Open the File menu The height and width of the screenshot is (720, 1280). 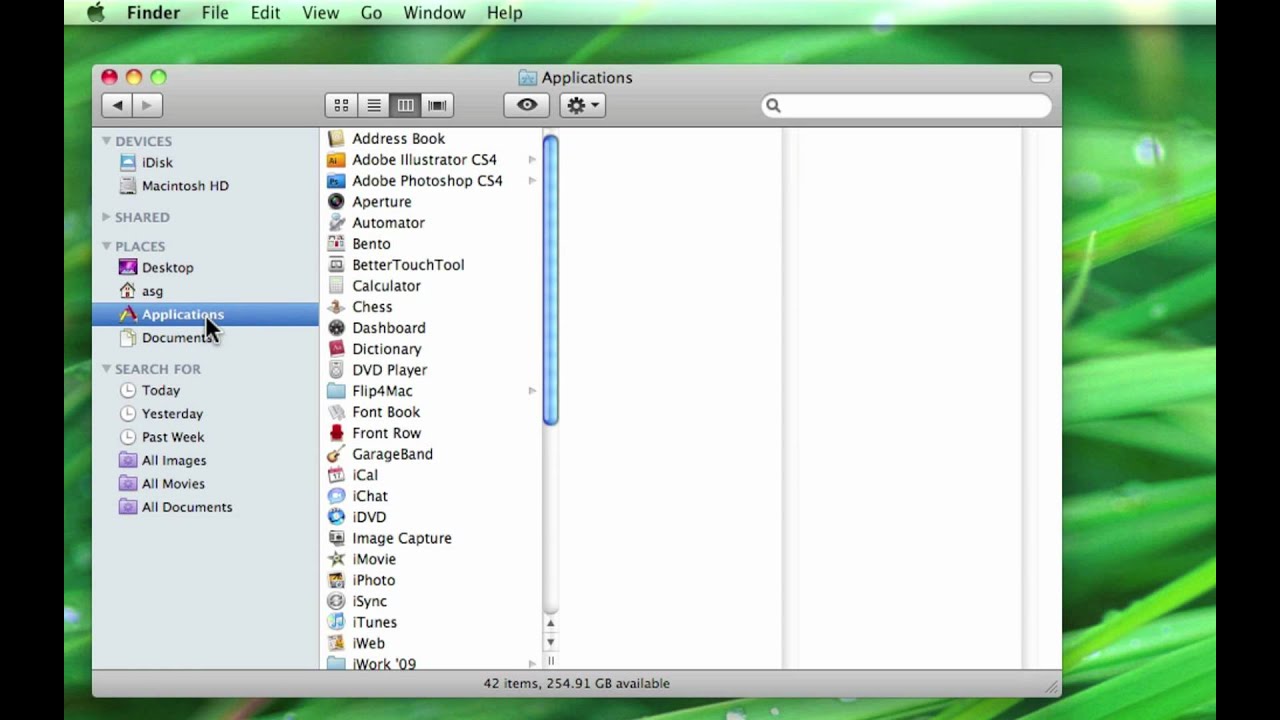215,13
